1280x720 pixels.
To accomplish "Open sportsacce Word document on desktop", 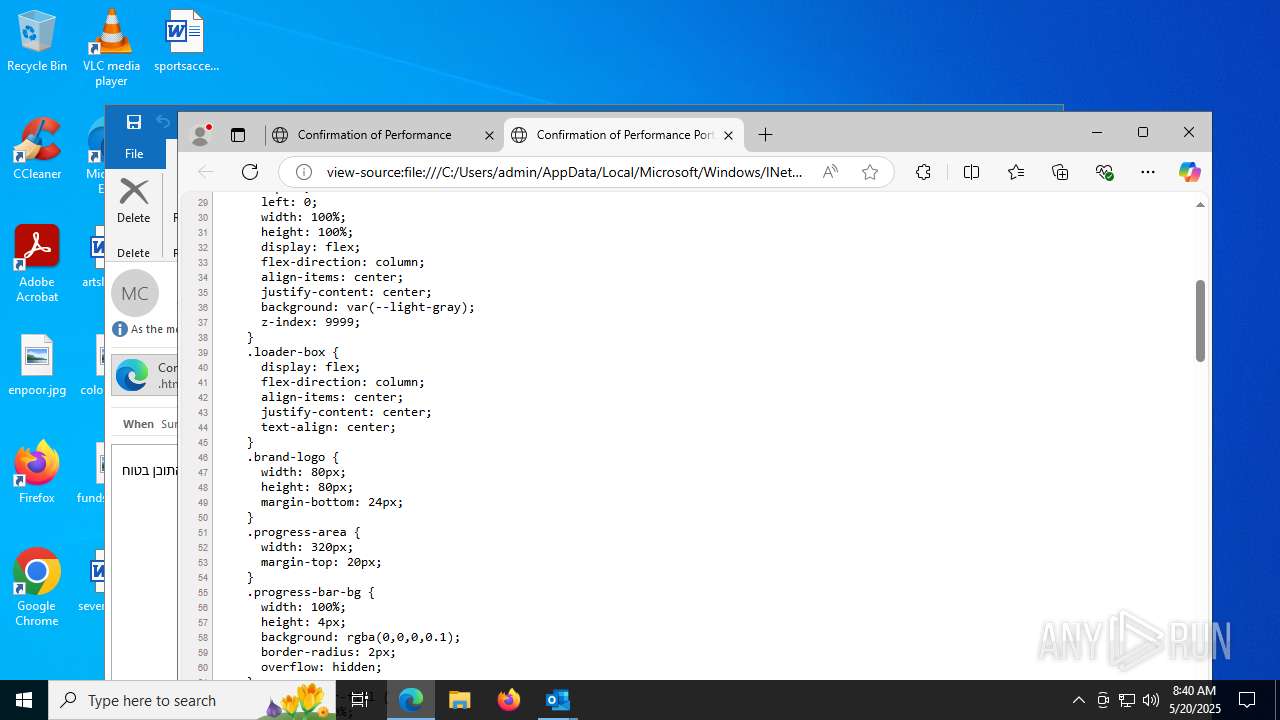I will click(186, 41).
